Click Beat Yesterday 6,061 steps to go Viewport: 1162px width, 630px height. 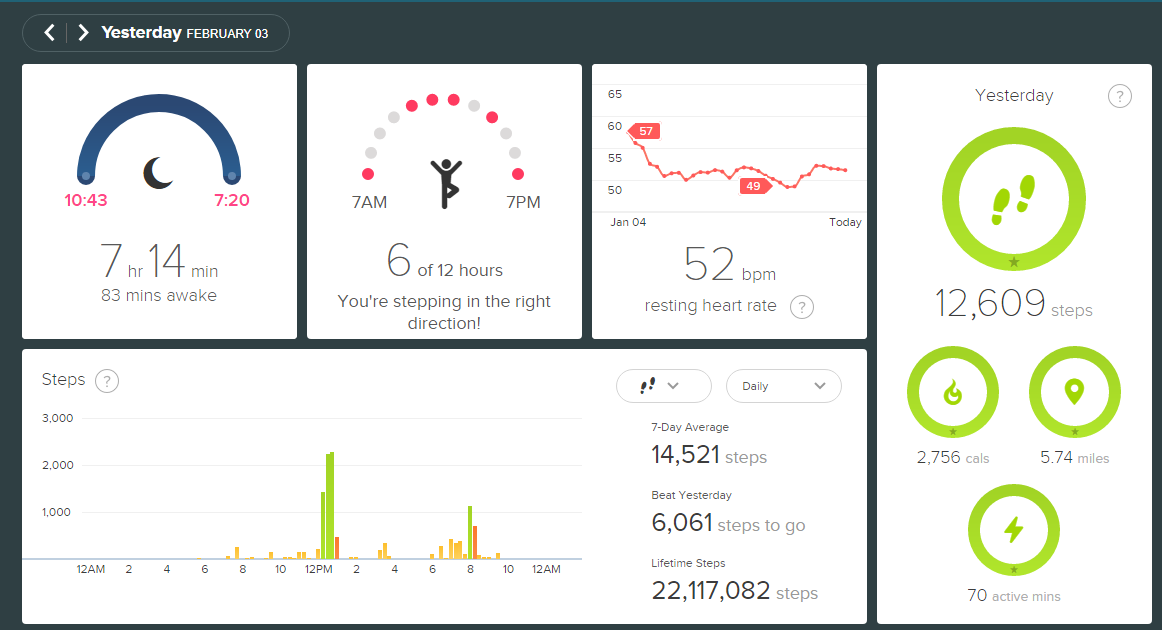click(728, 513)
